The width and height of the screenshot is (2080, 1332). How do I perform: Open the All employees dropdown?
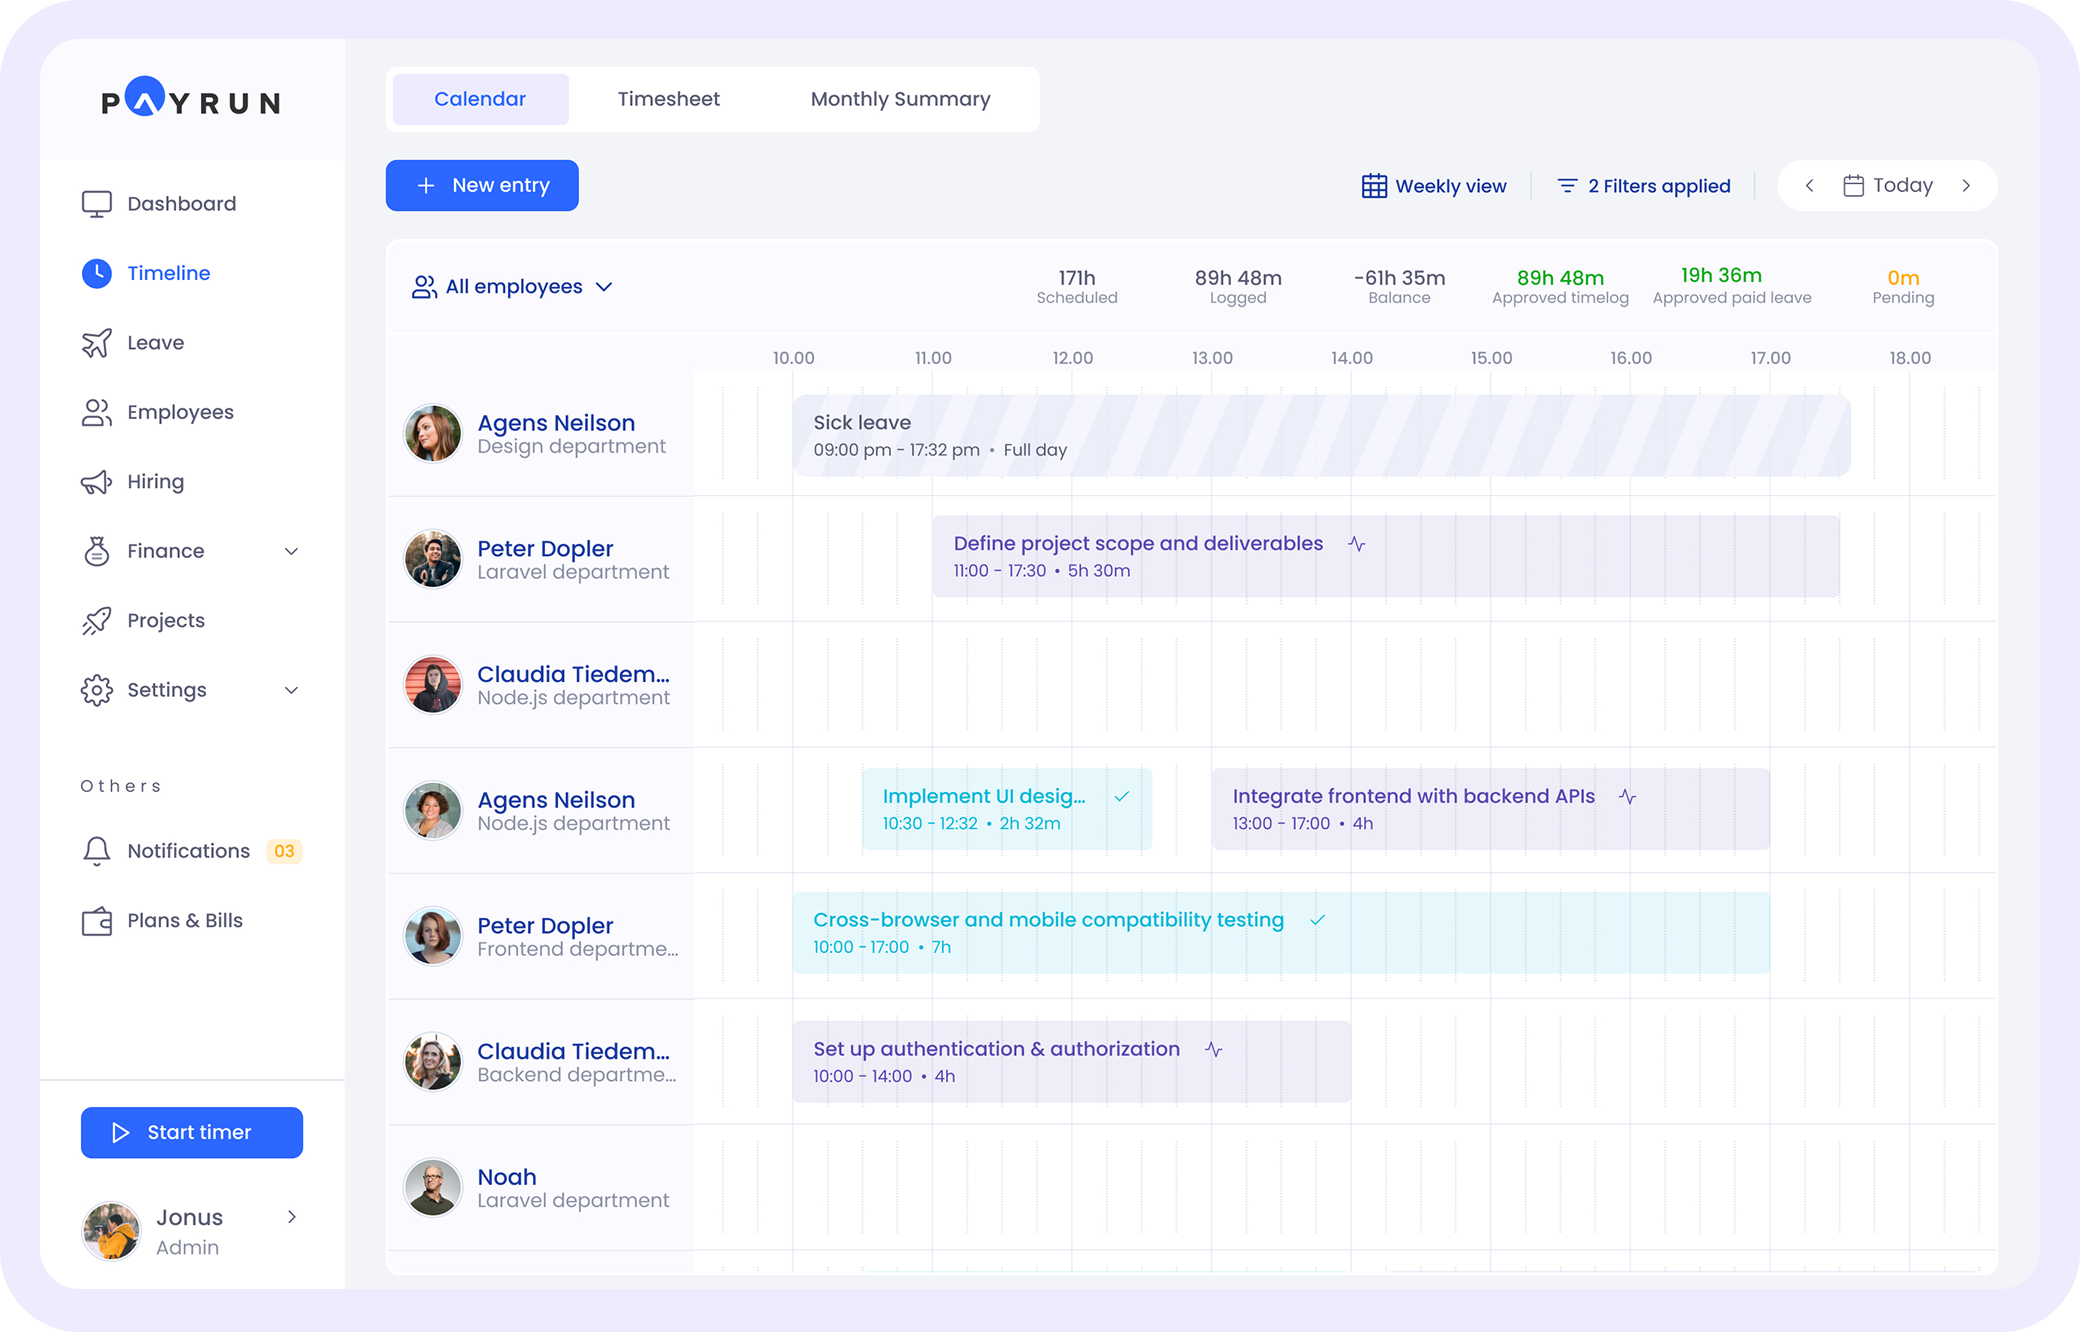(512, 287)
